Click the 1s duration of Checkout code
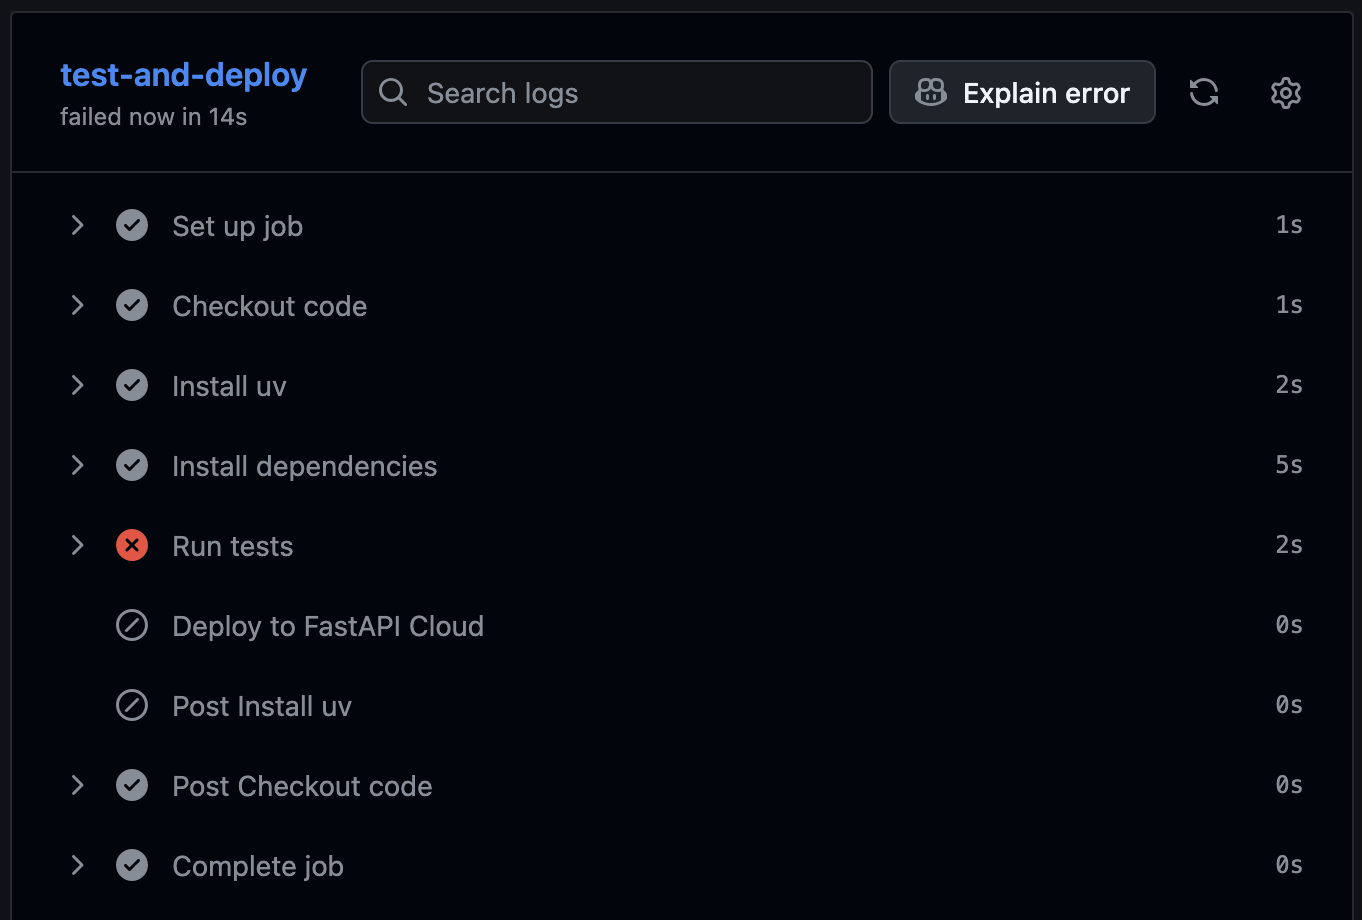 [1289, 305]
